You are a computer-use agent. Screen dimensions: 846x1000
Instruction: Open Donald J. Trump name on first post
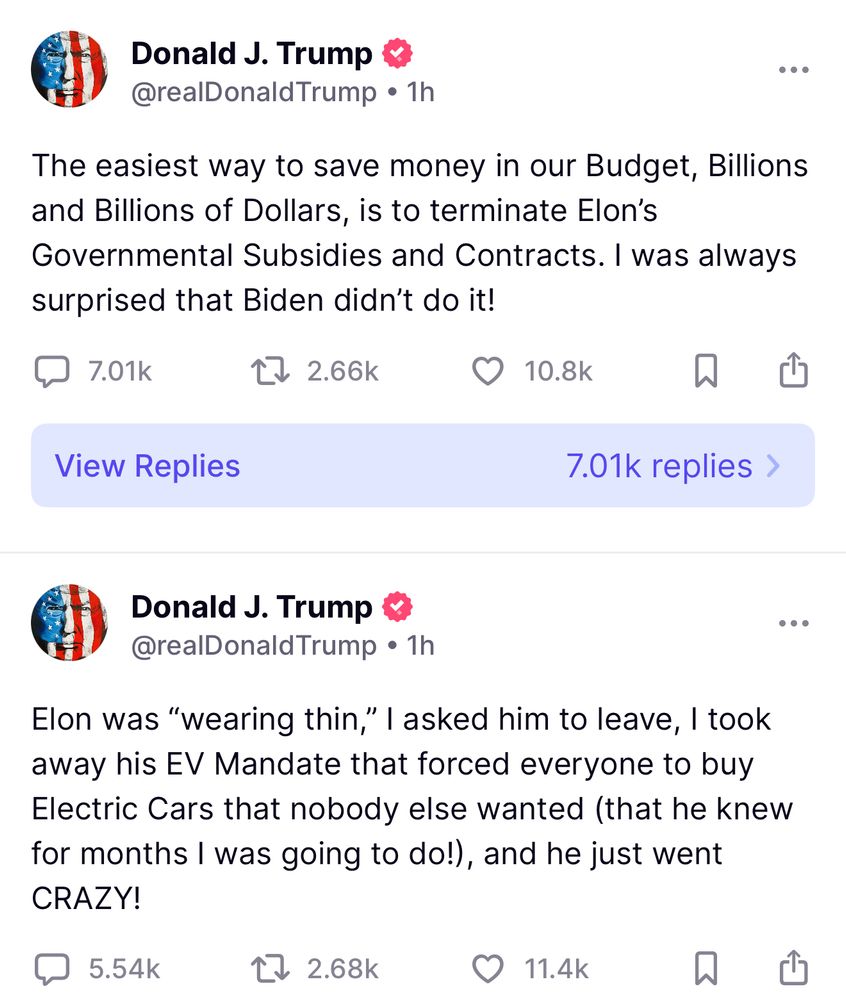pos(252,54)
